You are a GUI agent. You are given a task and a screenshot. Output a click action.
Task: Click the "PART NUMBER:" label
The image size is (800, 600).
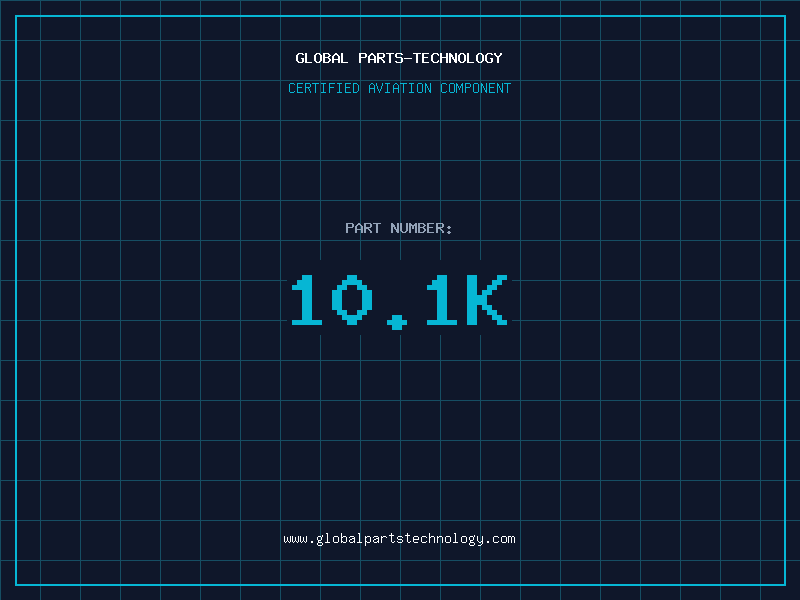(399, 228)
